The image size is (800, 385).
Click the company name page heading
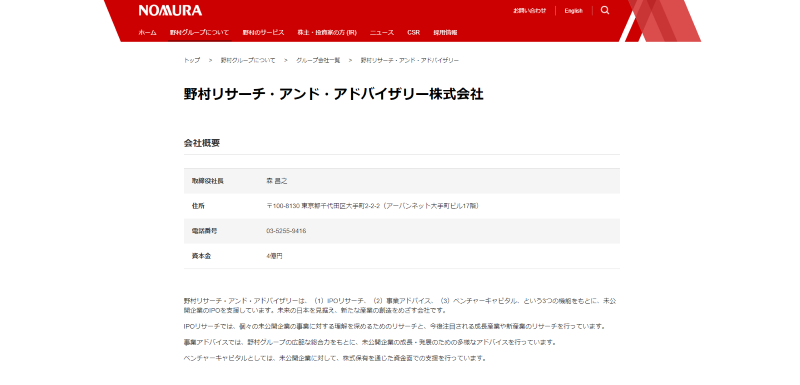334,94
